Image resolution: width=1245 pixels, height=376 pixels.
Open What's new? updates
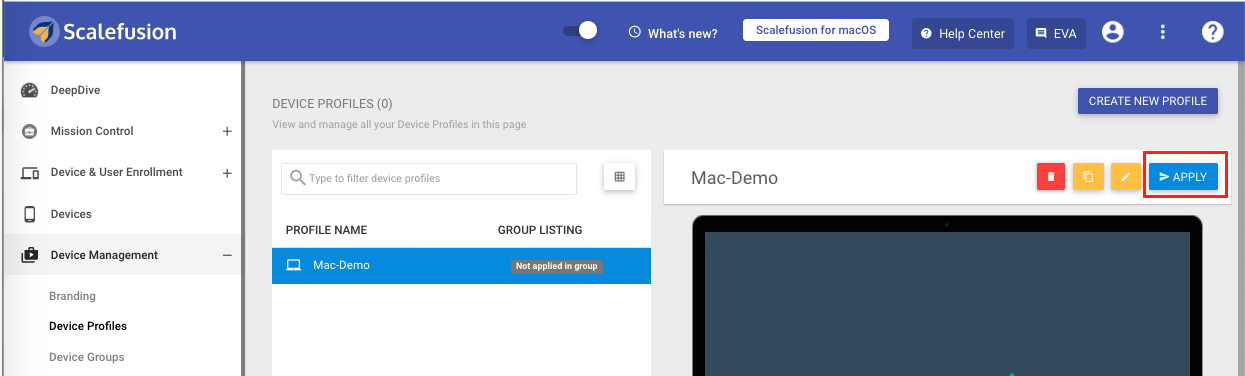tap(682, 33)
